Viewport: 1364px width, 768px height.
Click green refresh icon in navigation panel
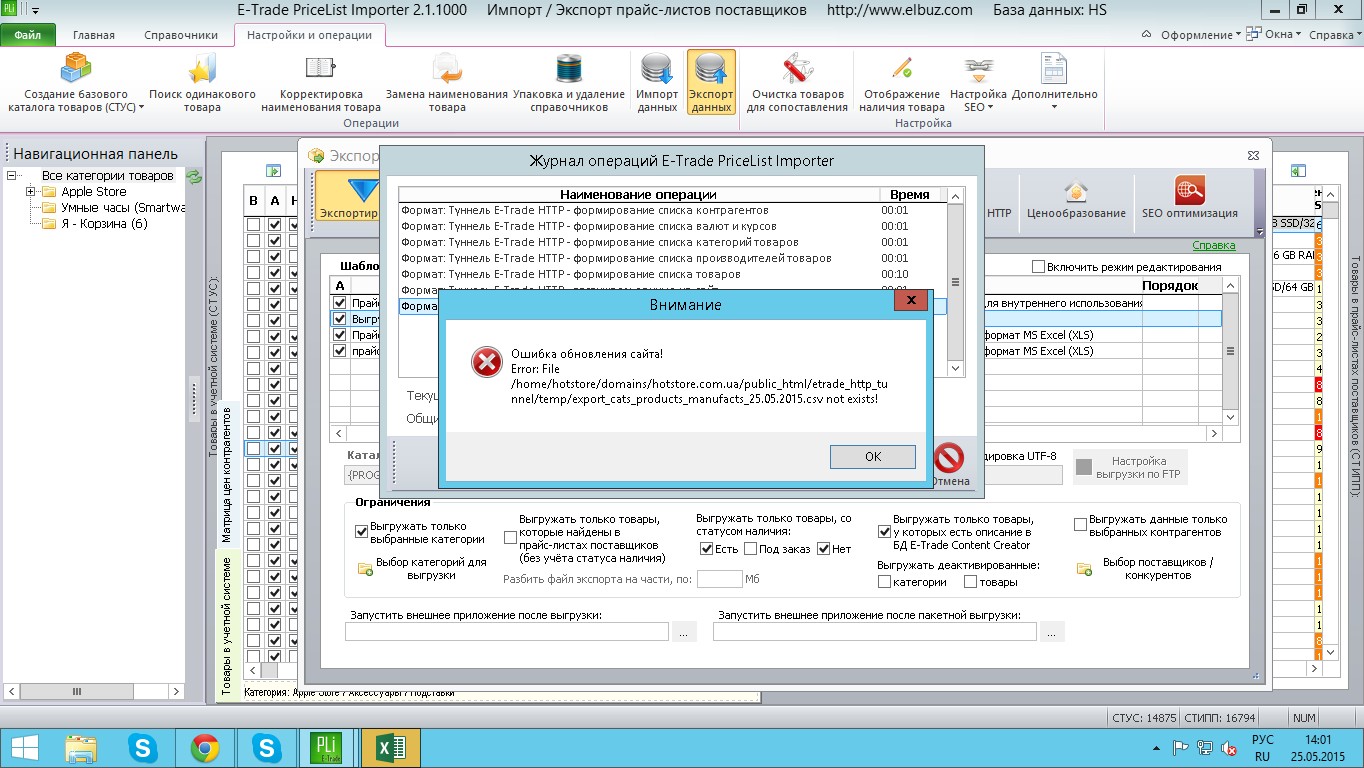point(194,176)
